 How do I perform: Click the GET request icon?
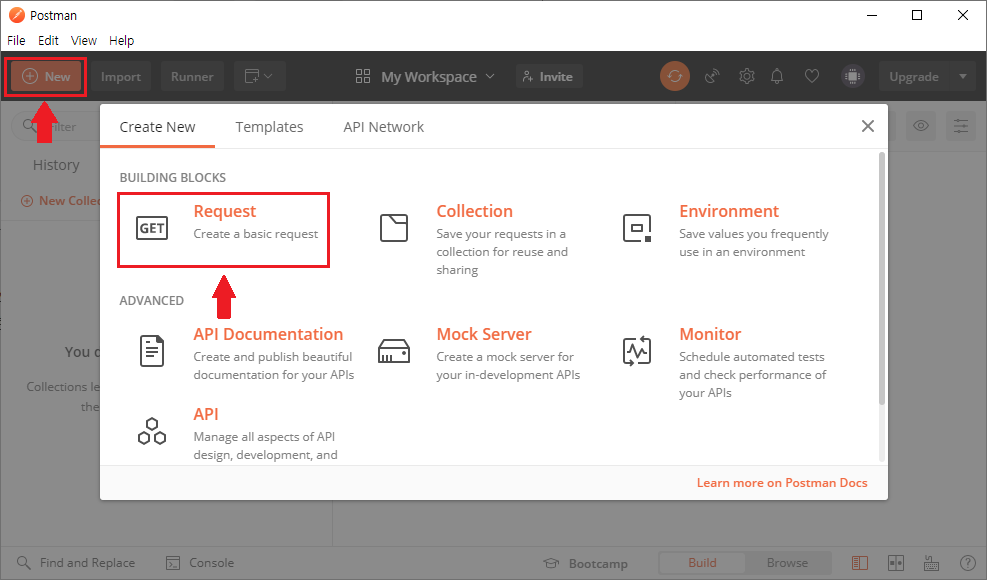point(152,228)
